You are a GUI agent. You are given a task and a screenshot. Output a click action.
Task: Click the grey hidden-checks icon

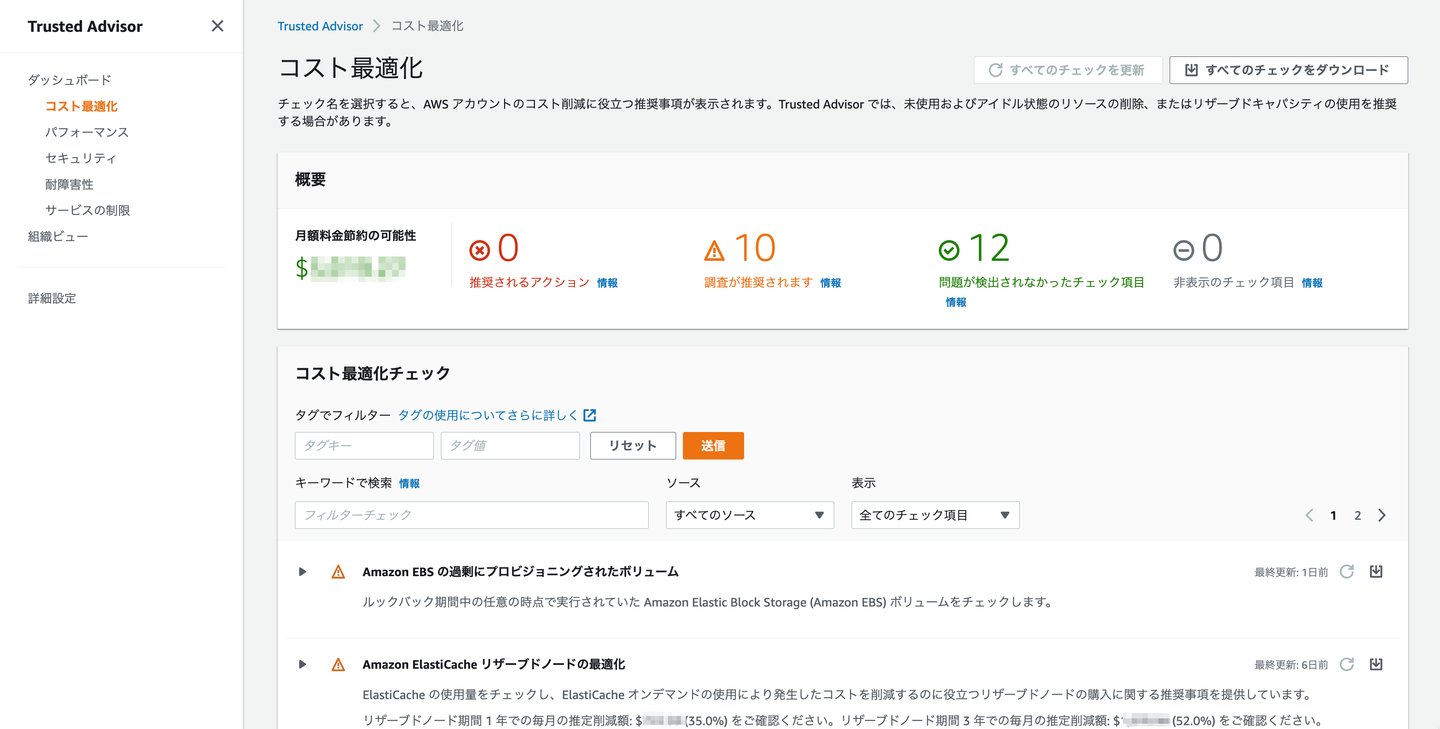[x=1183, y=250]
